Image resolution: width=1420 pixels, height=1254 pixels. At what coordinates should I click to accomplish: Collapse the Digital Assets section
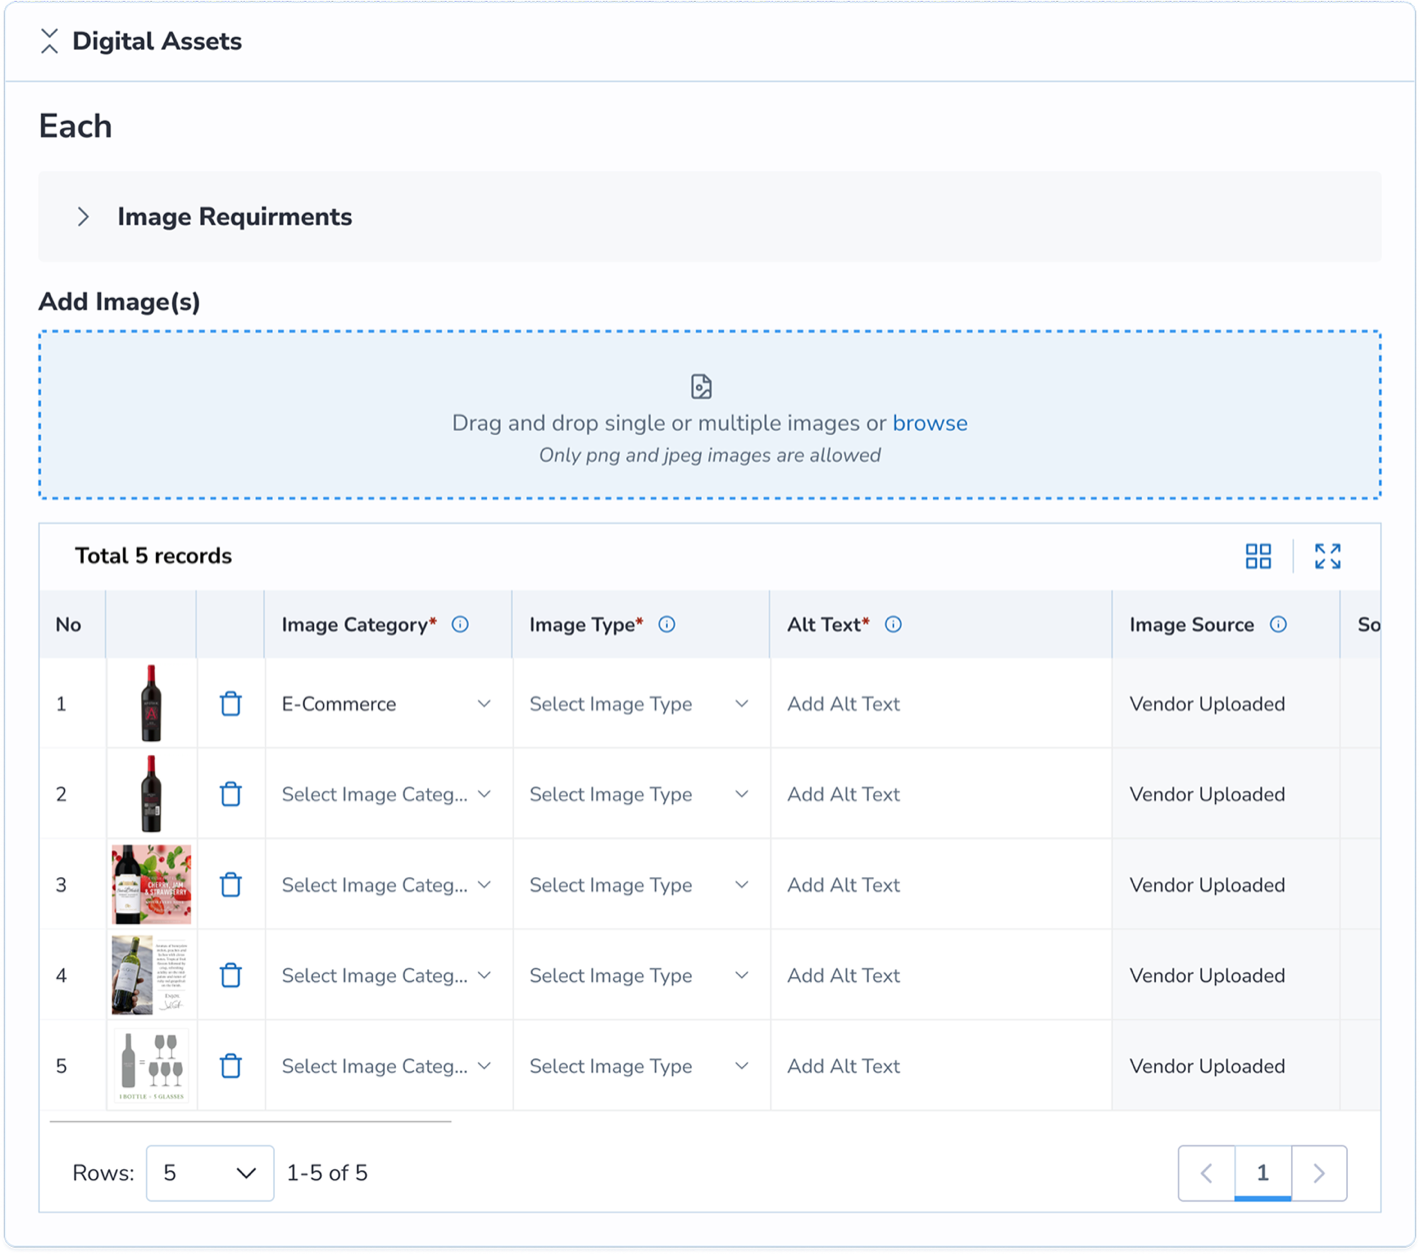49,41
